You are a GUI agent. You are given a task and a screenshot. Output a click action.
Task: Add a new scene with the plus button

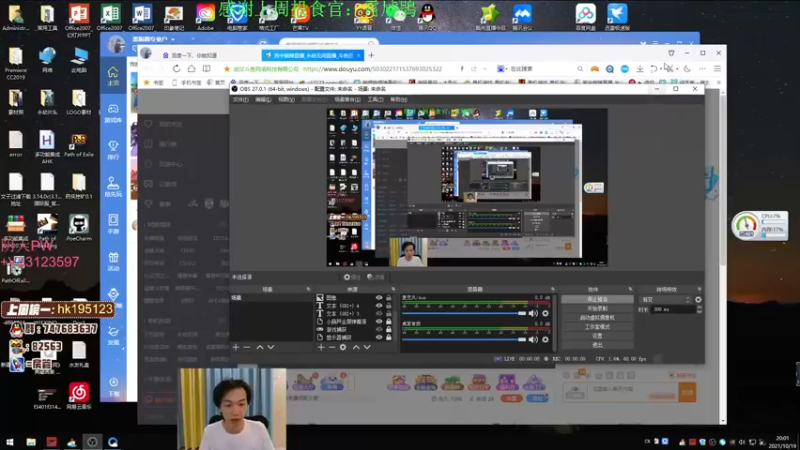(236, 347)
